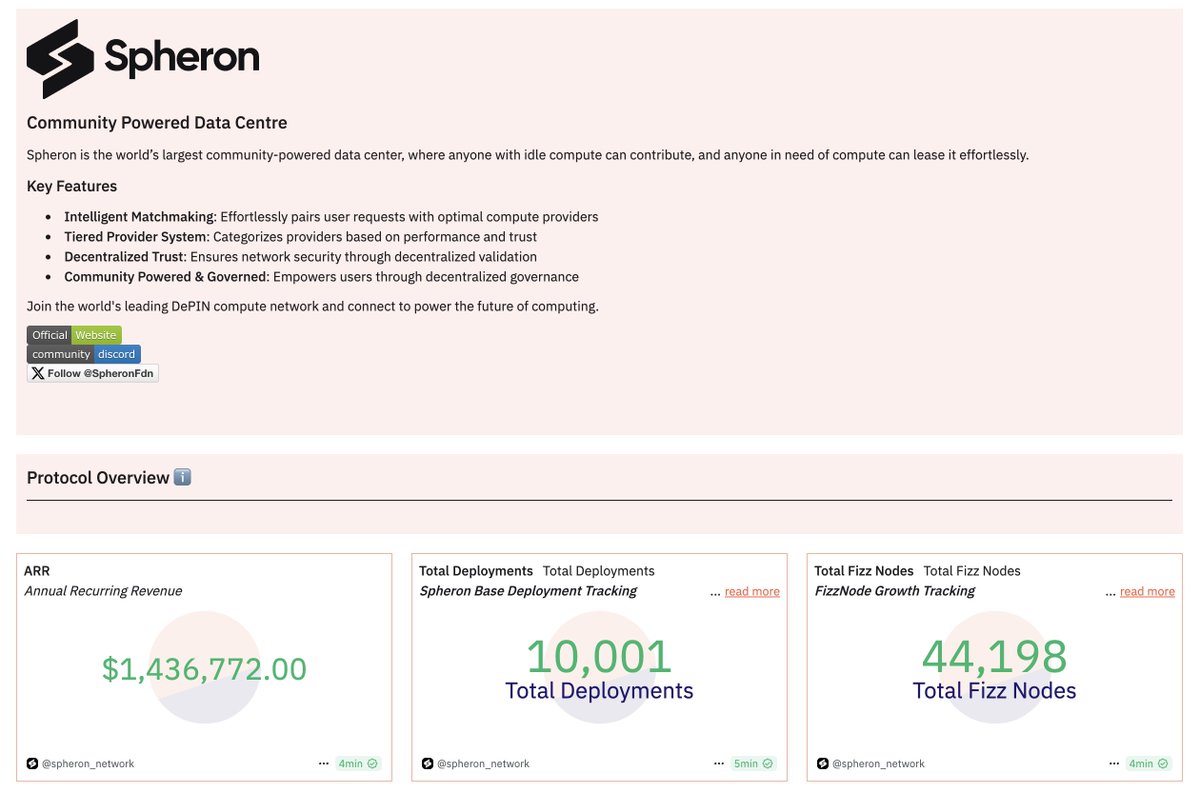
Task: Click the $1,436,772.00 ARR value
Action: pyautogui.click(x=204, y=669)
